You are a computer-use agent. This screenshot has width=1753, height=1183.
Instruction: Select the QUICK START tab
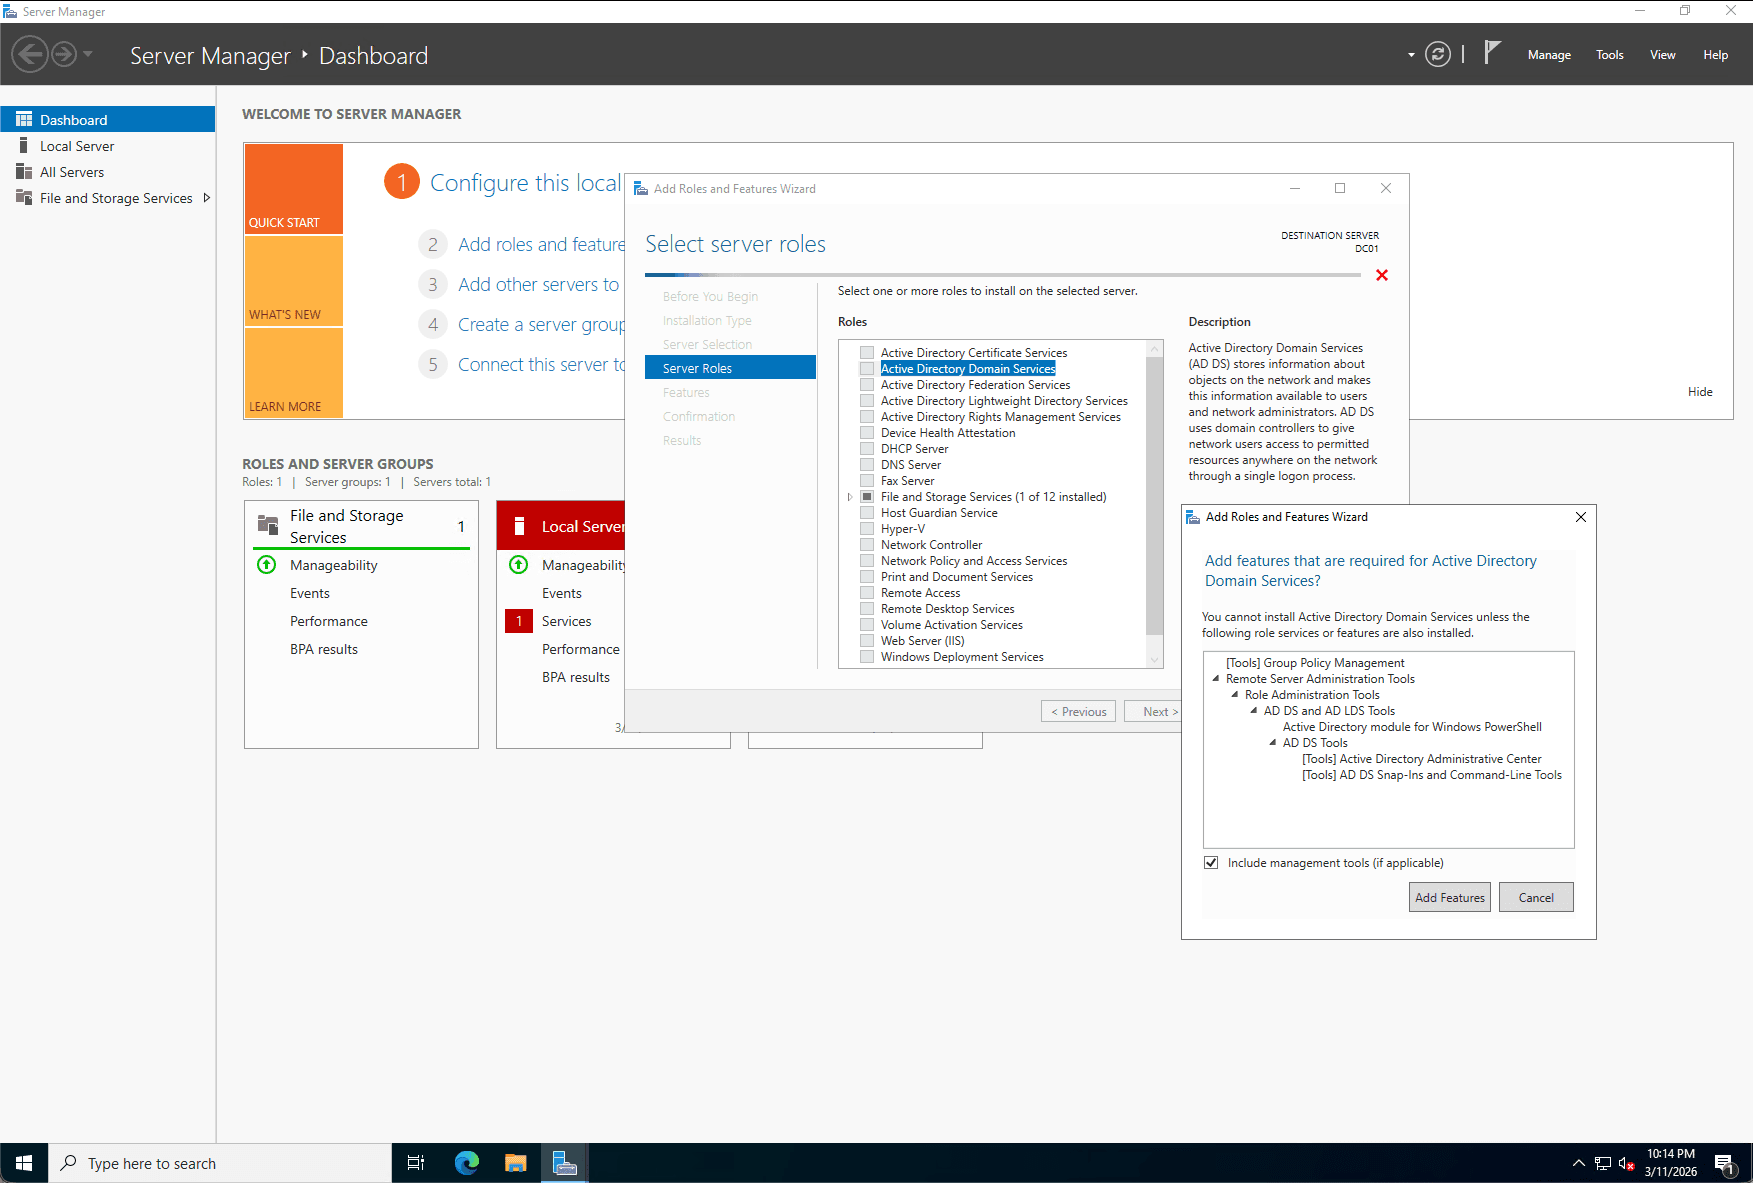[x=294, y=189]
